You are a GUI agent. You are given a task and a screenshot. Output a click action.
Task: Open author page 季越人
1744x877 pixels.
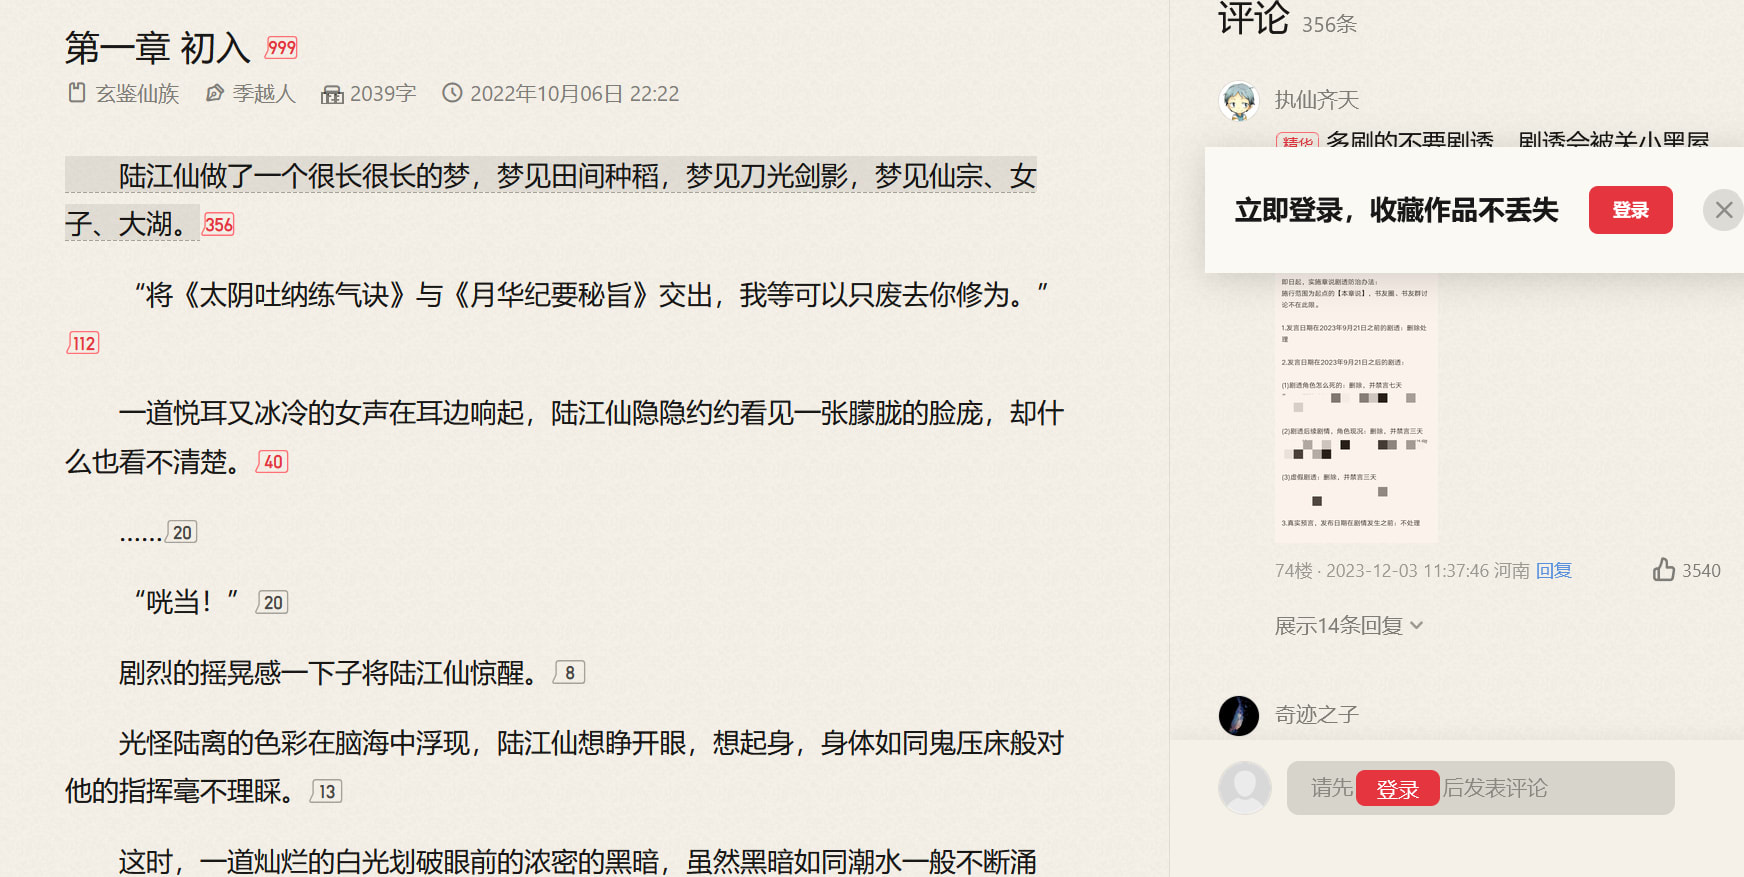click(x=264, y=94)
